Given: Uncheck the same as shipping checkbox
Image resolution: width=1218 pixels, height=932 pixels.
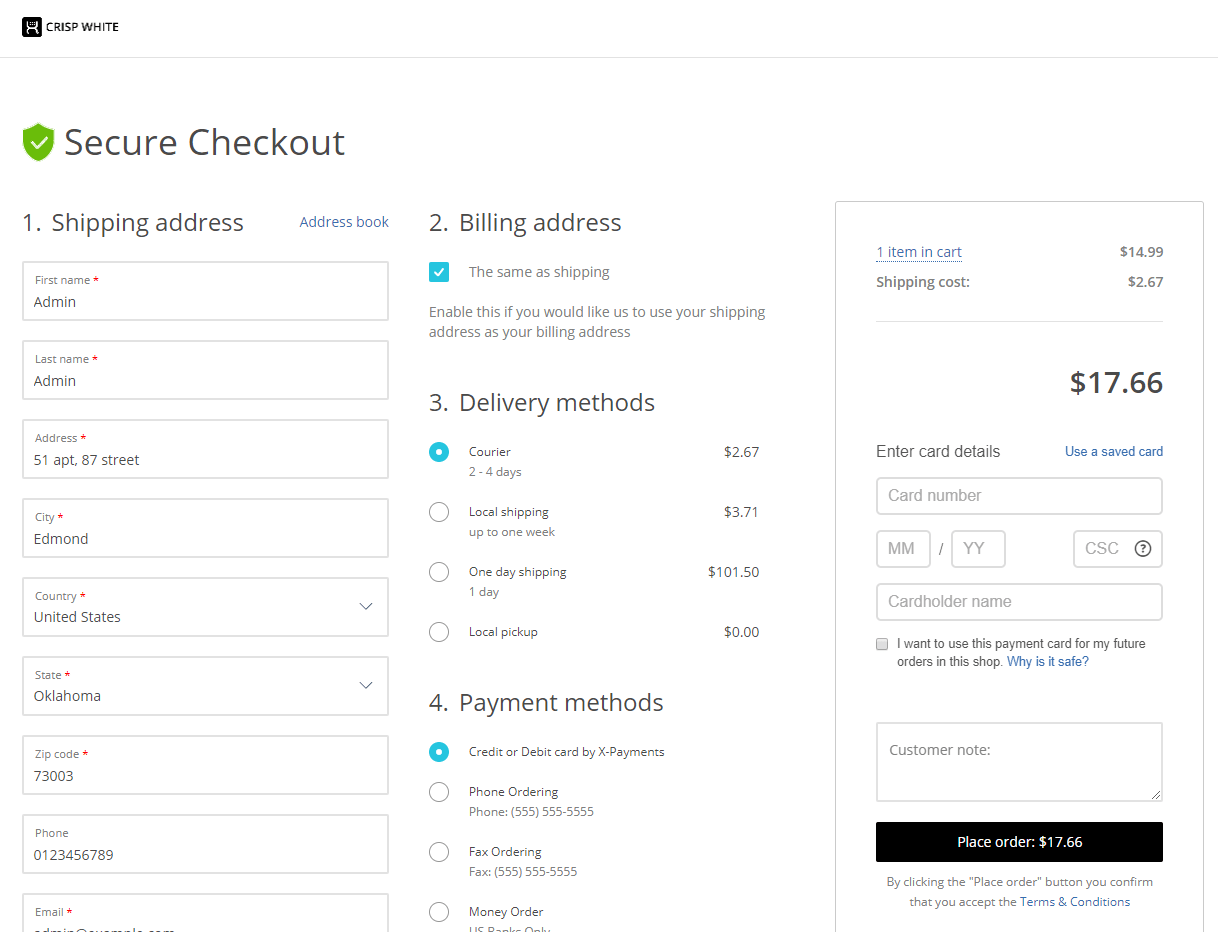Looking at the screenshot, I should tap(439, 271).
